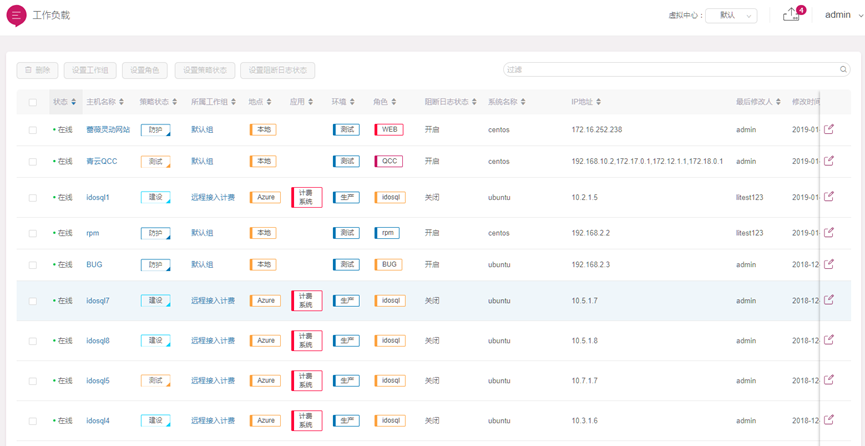Open the idosql8 host name link
The image size is (865, 446).
(98, 341)
